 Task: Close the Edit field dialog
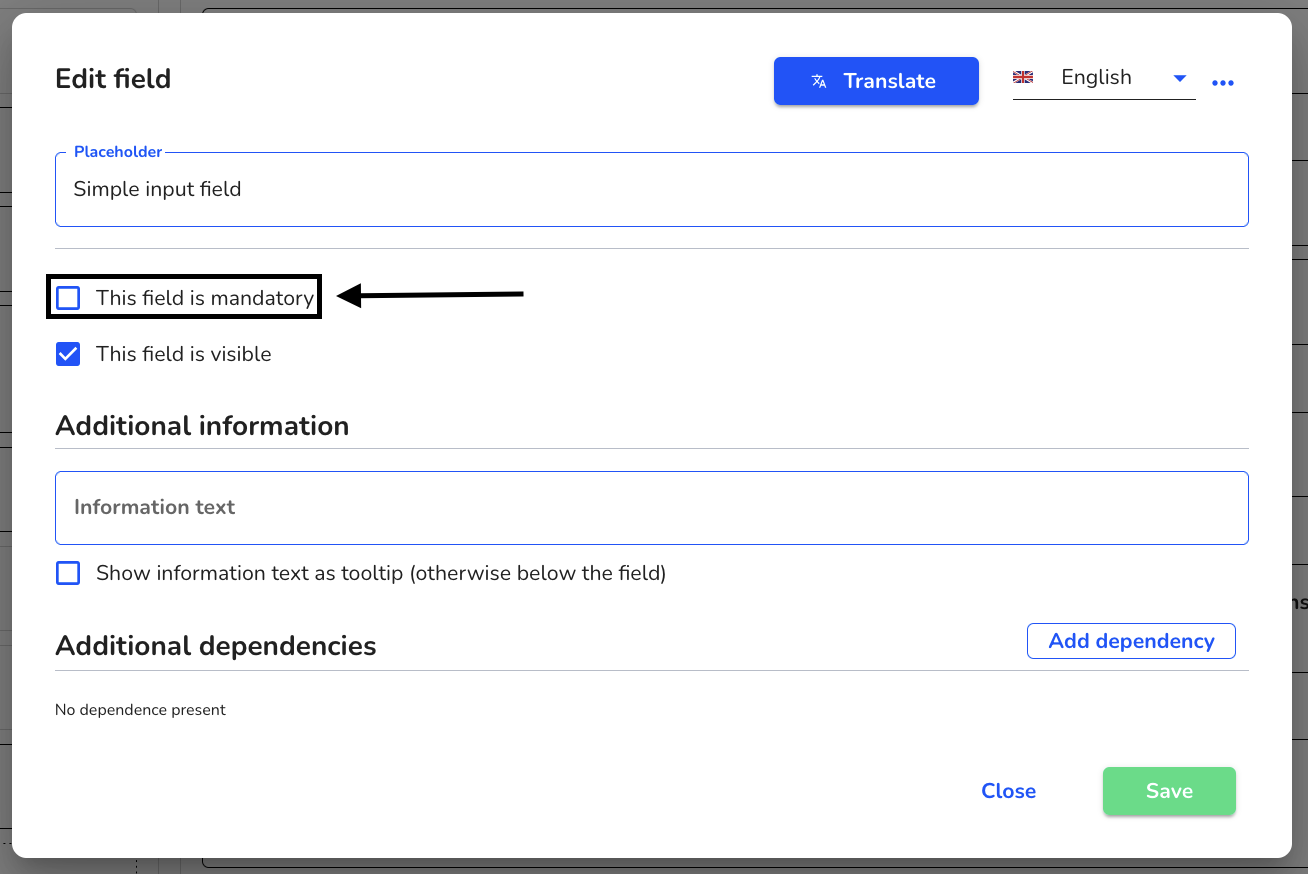(x=1008, y=791)
